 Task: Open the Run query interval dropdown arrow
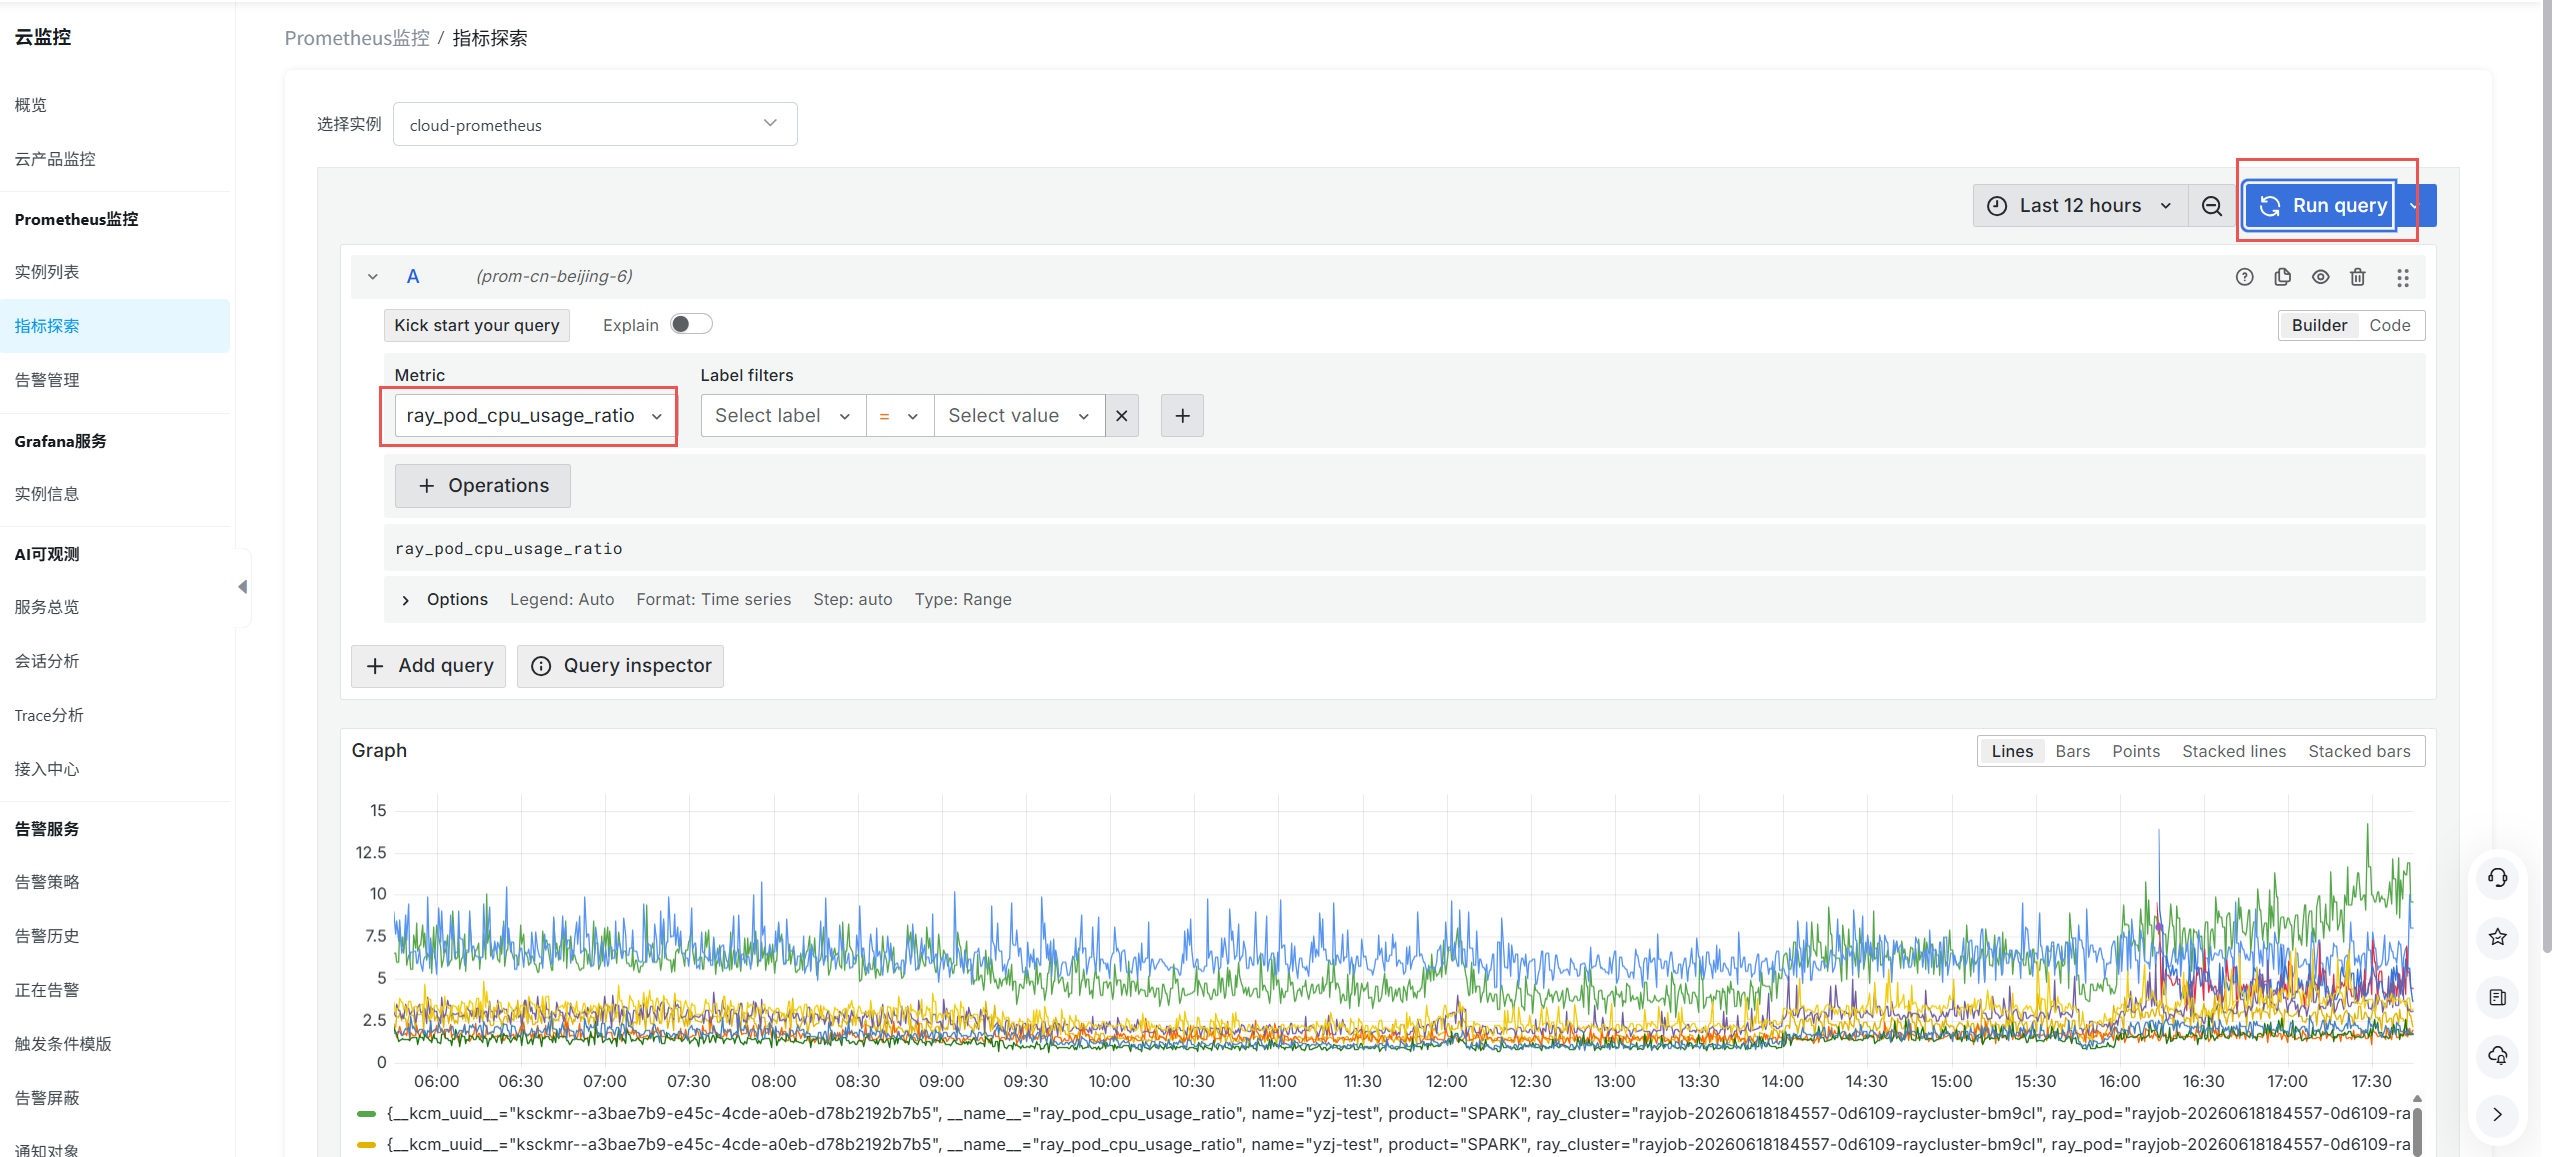(x=2416, y=206)
